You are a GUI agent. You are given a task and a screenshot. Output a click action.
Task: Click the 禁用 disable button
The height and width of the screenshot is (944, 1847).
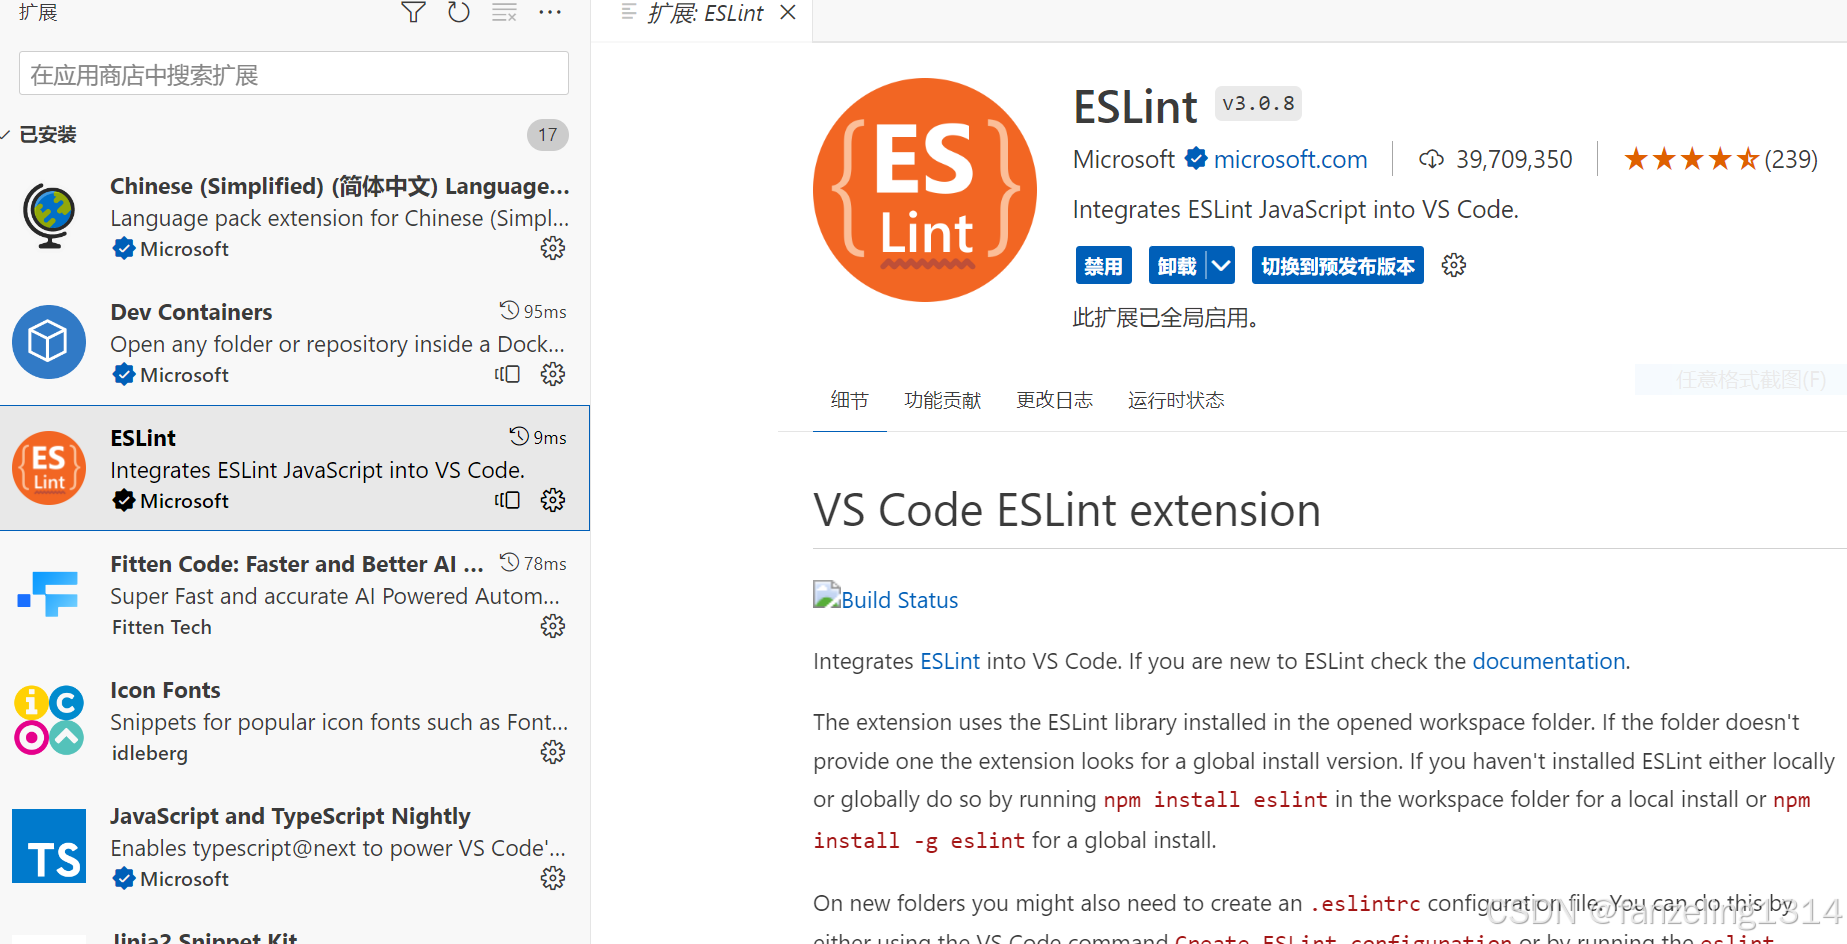click(1104, 265)
